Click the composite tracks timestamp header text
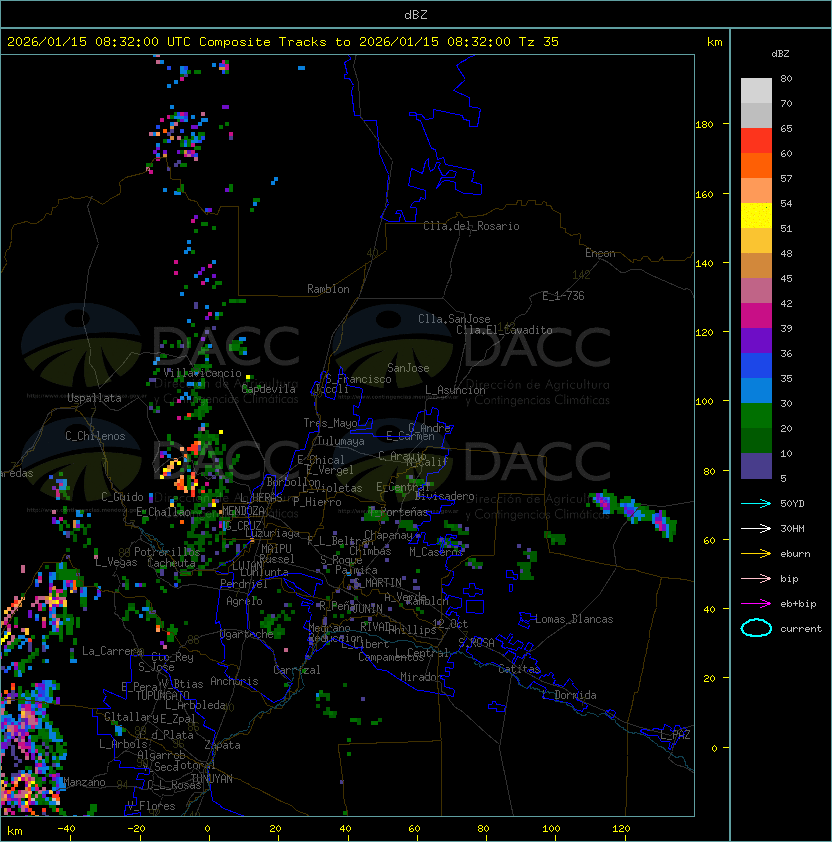 (x=283, y=41)
